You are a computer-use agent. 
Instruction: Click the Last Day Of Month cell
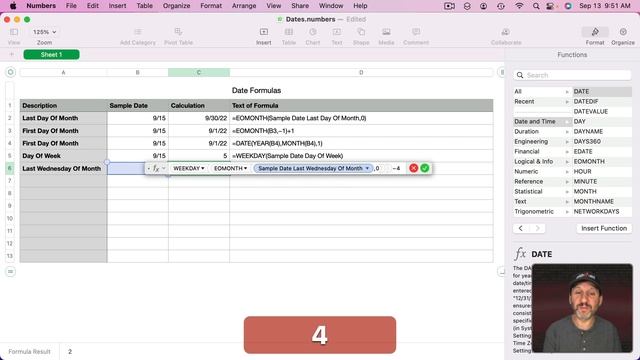(63, 118)
